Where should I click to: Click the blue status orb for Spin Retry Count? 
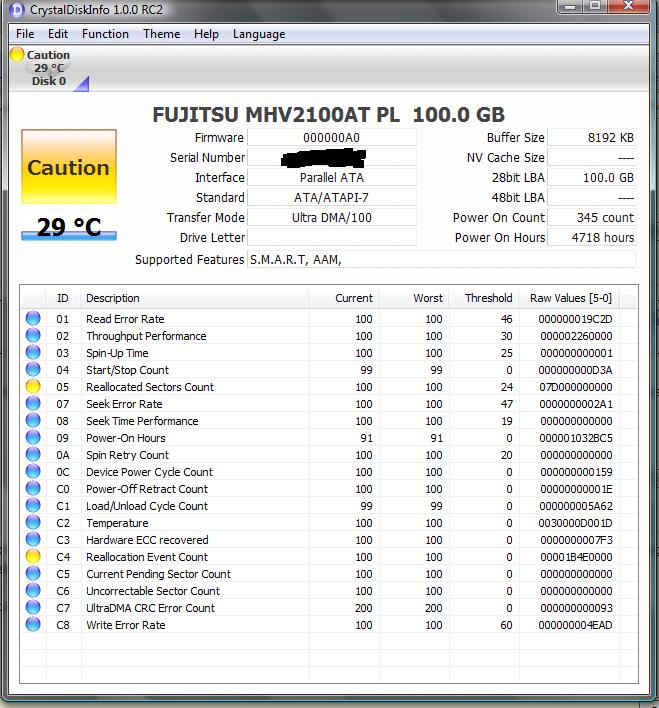click(x=33, y=455)
